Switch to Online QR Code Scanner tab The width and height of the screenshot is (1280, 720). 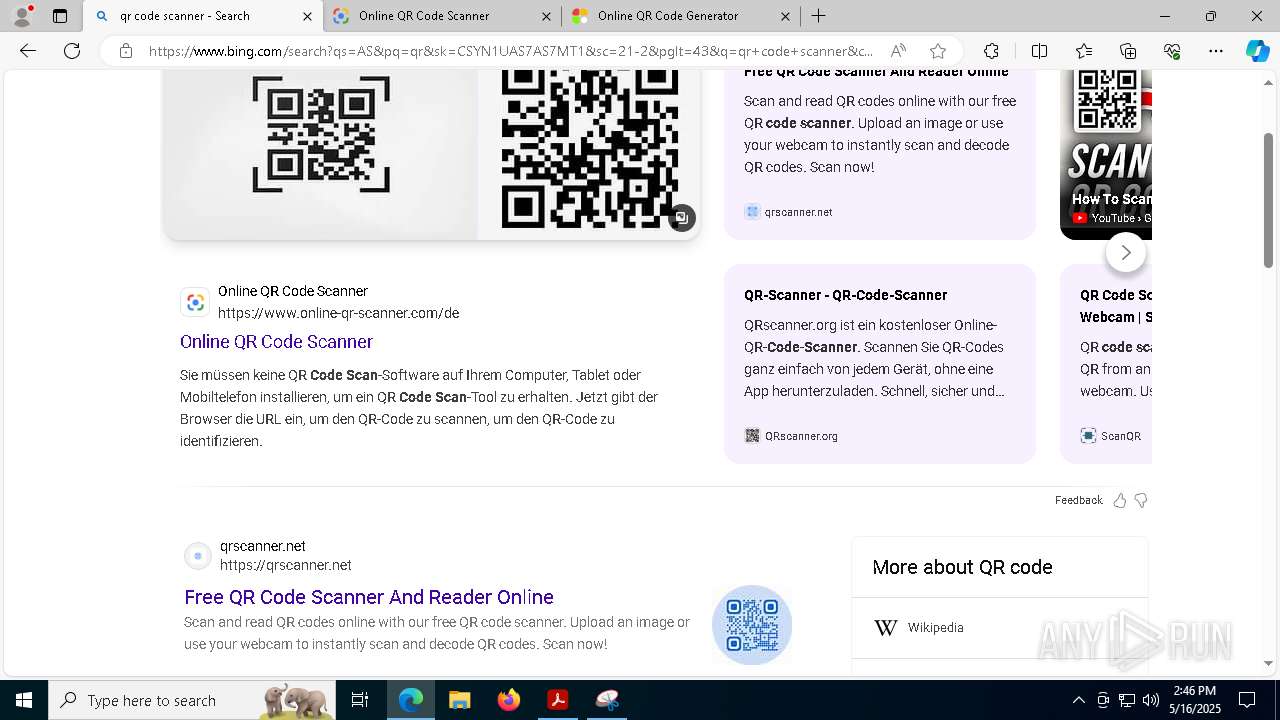pos(442,16)
